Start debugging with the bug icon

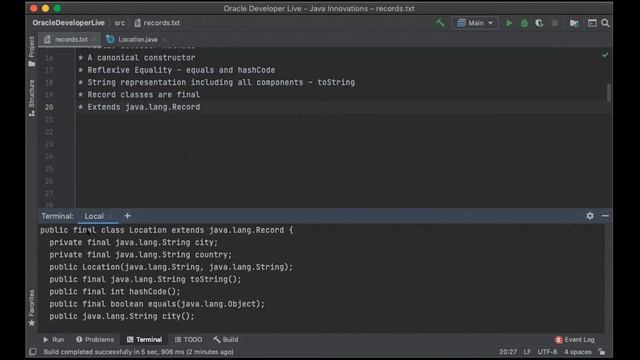tap(524, 23)
